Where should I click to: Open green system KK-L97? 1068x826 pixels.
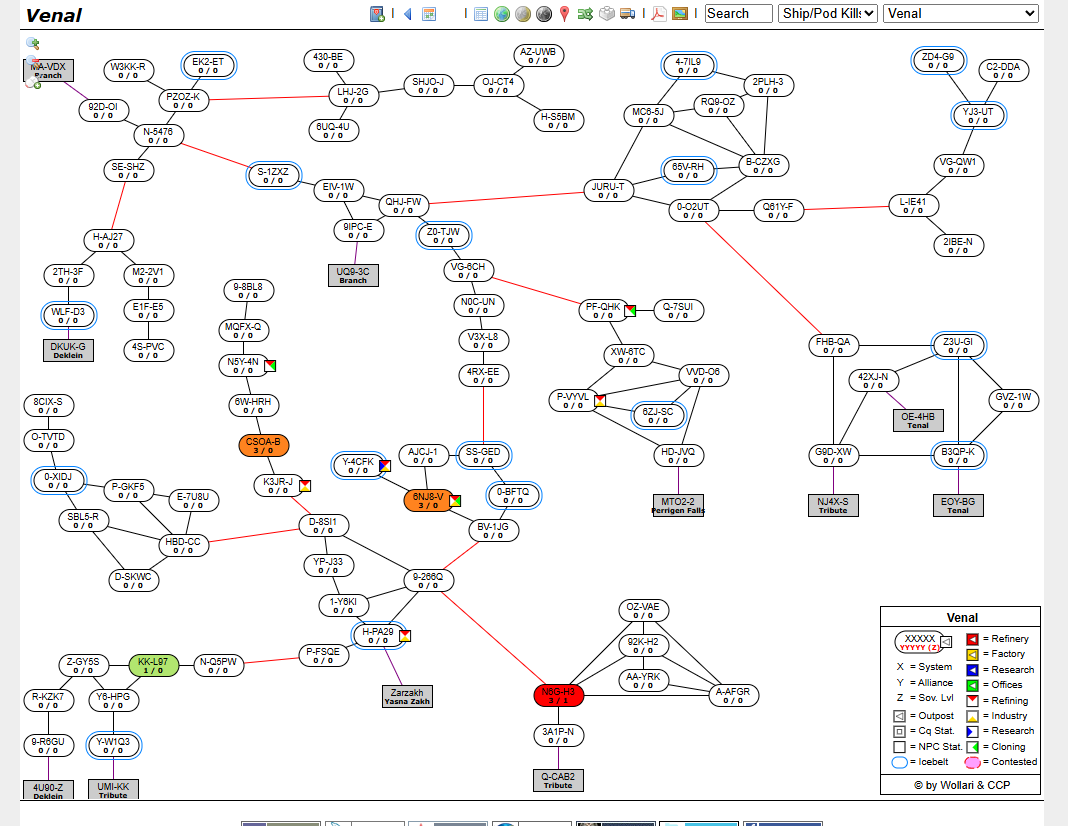click(153, 665)
